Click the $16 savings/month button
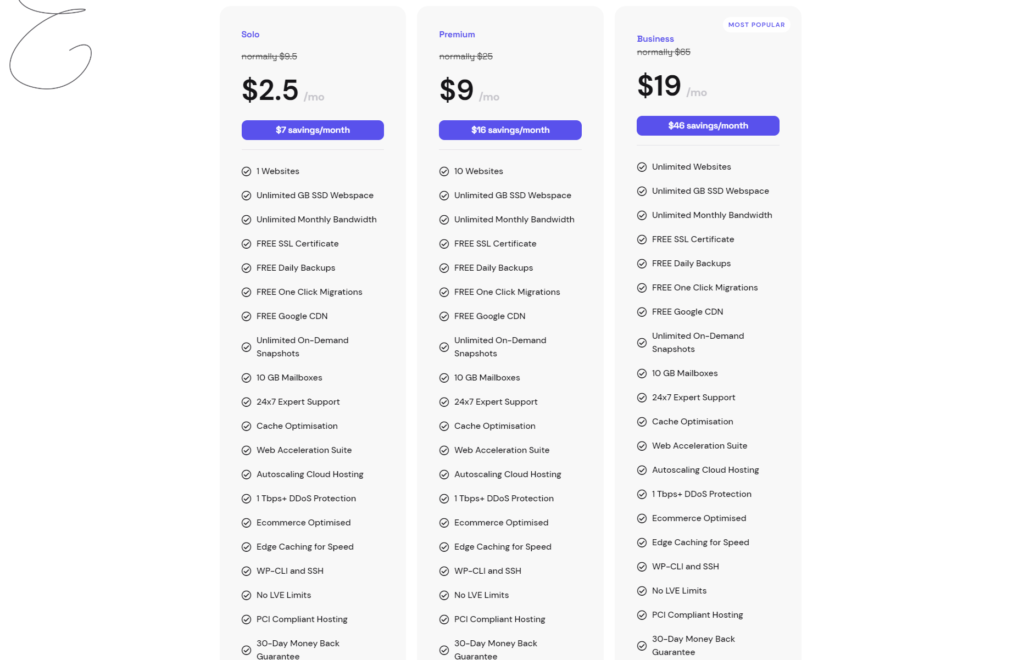 click(510, 130)
